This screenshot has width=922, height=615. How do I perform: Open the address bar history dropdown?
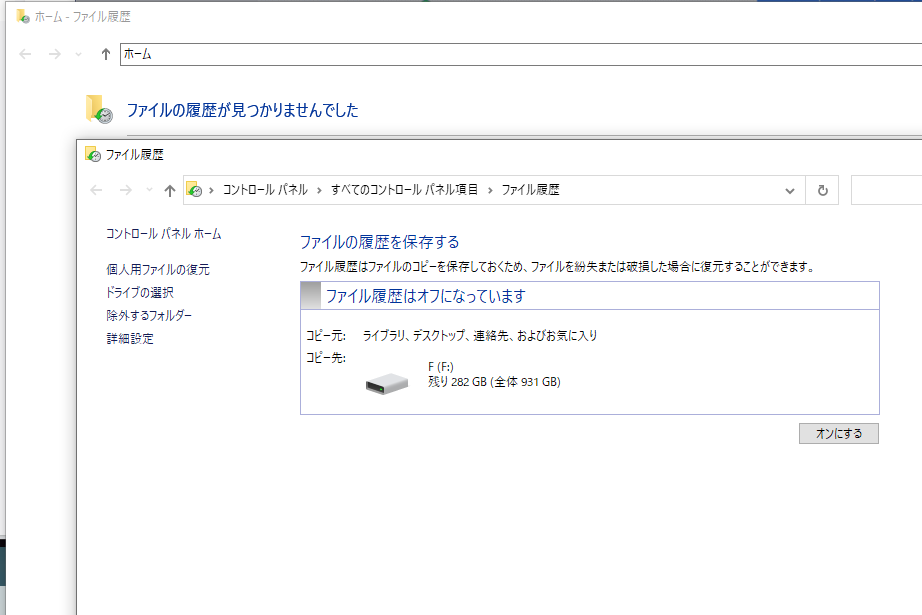790,190
